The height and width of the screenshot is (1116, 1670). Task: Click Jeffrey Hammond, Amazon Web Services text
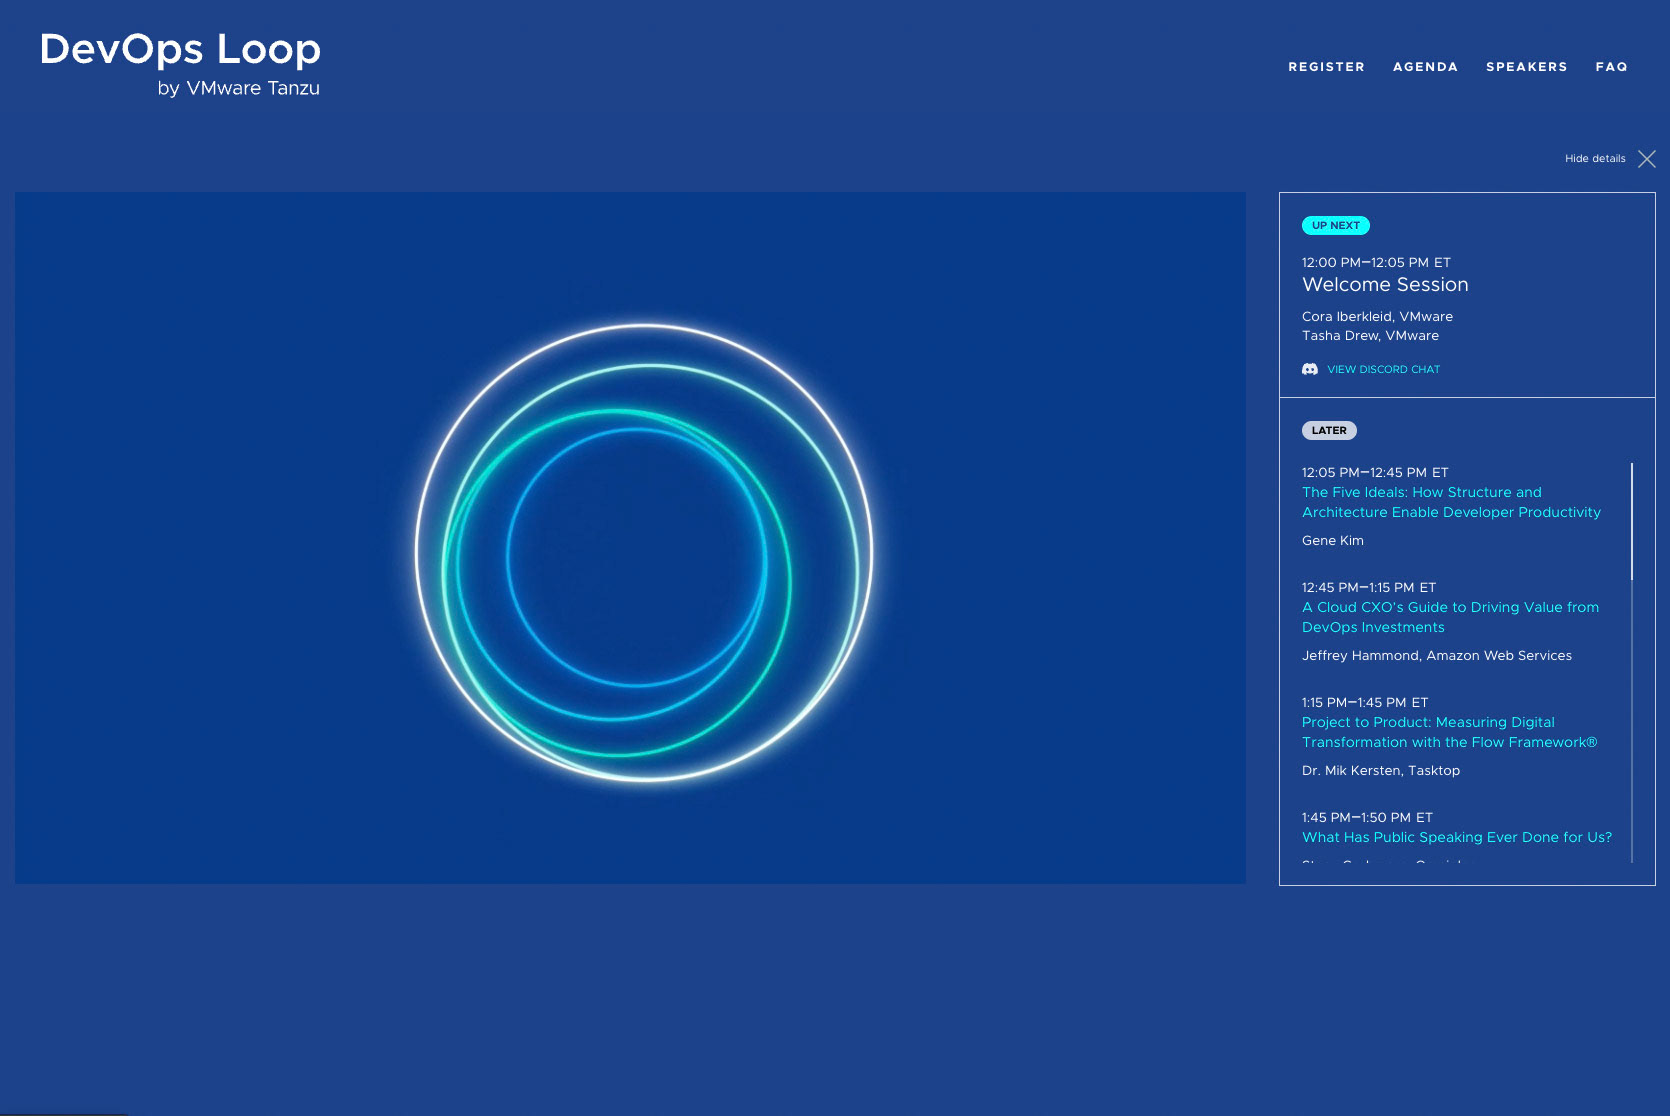click(1436, 656)
